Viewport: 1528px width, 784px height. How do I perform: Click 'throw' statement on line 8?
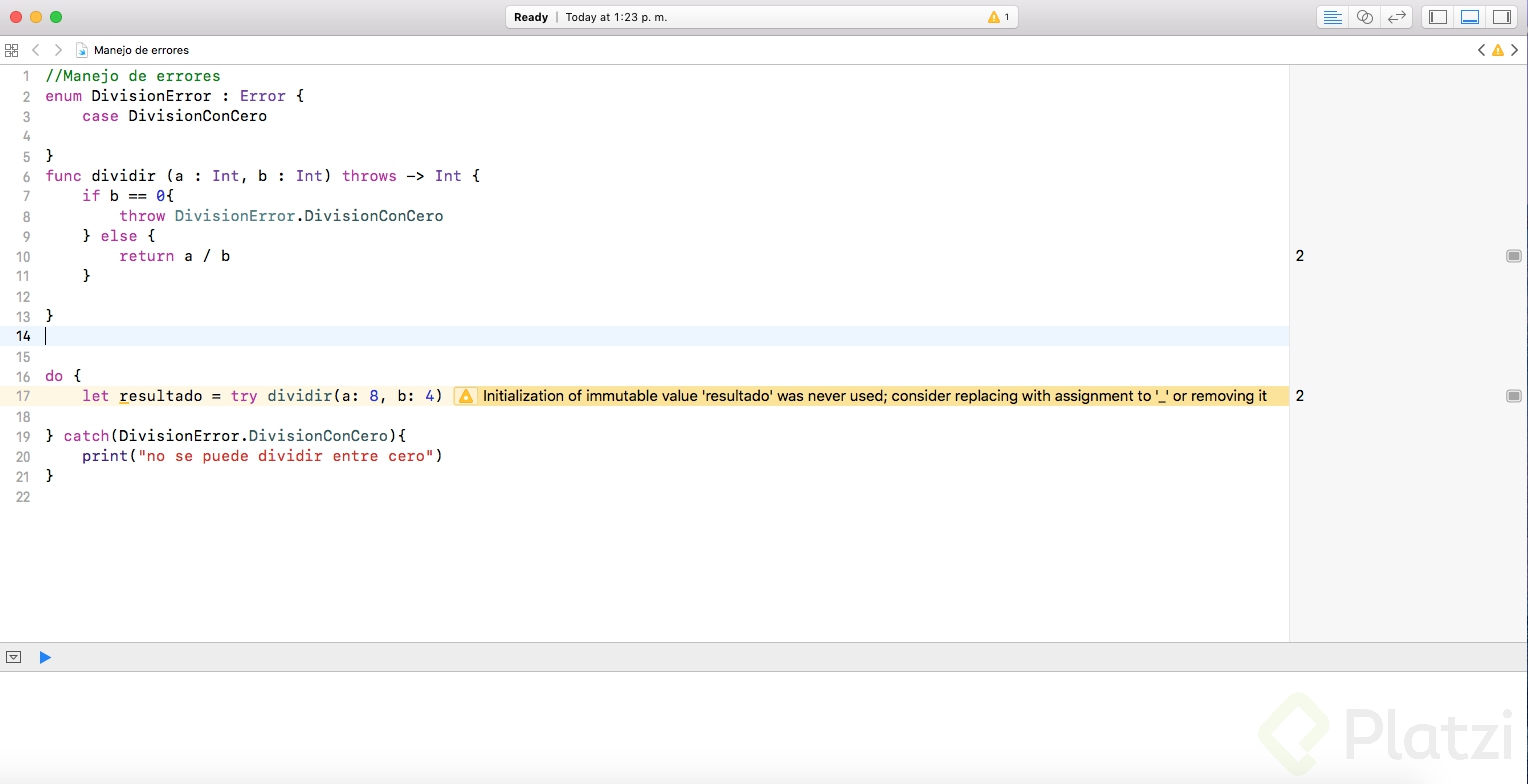[x=142, y=216]
